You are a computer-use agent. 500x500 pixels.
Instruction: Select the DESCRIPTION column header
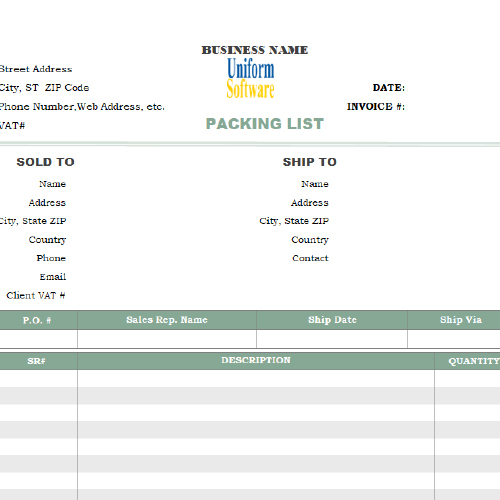(x=256, y=361)
